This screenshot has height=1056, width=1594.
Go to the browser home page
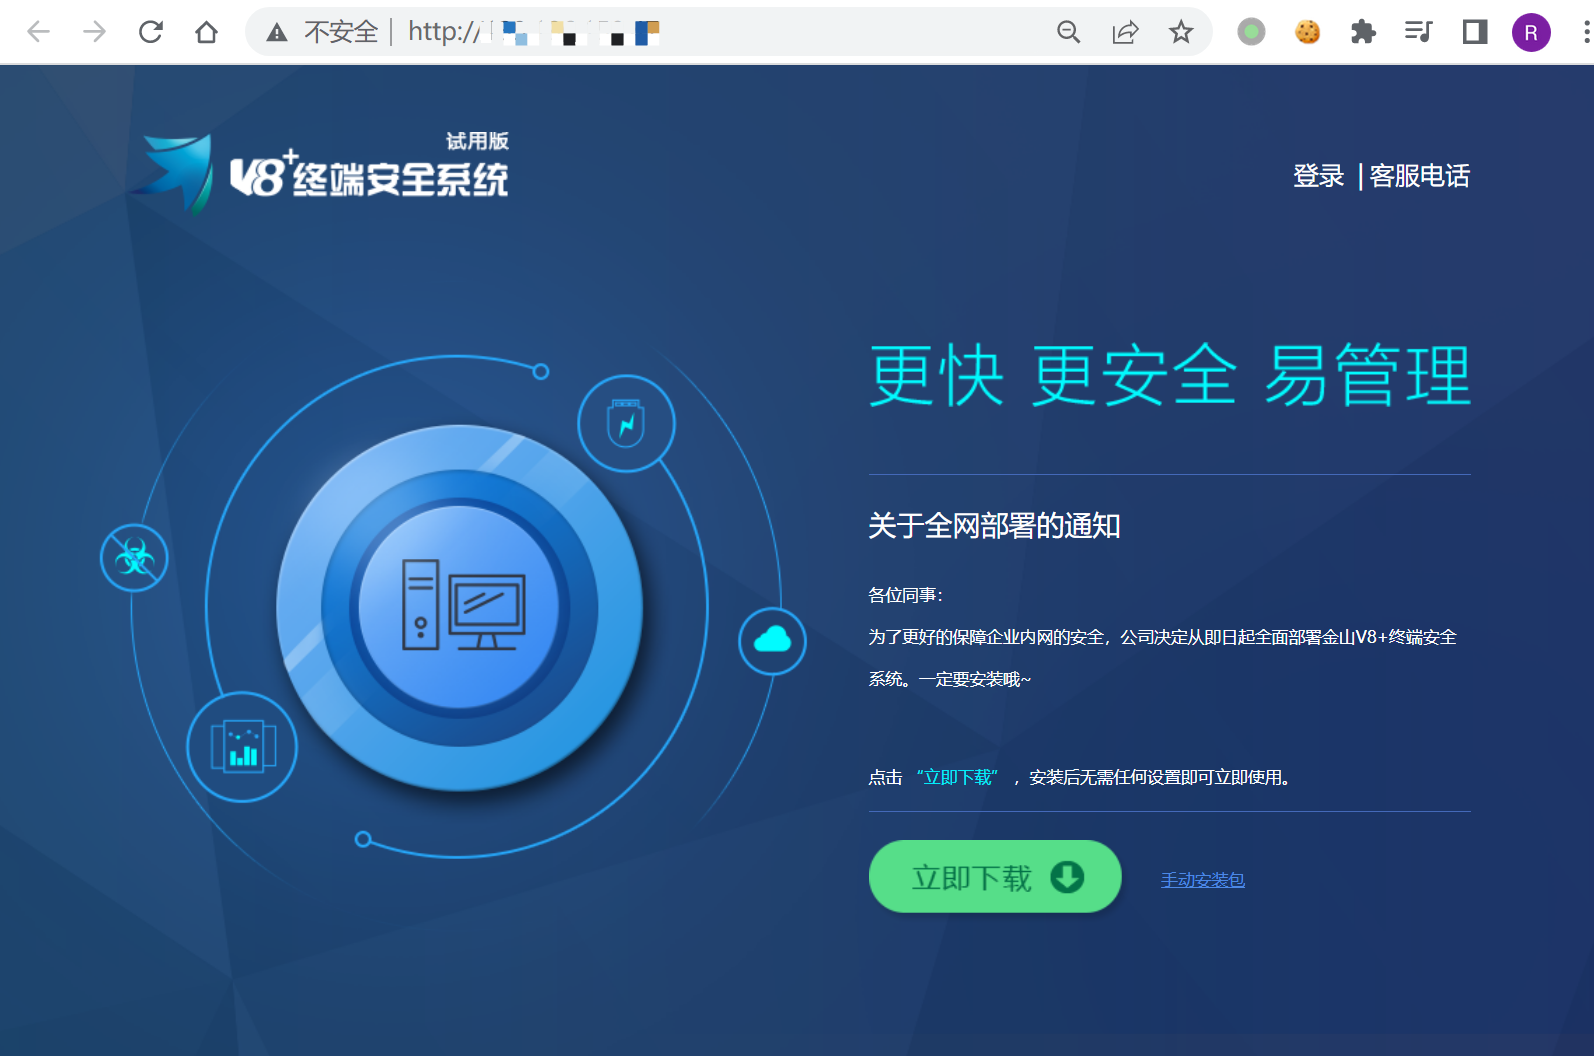click(x=206, y=32)
